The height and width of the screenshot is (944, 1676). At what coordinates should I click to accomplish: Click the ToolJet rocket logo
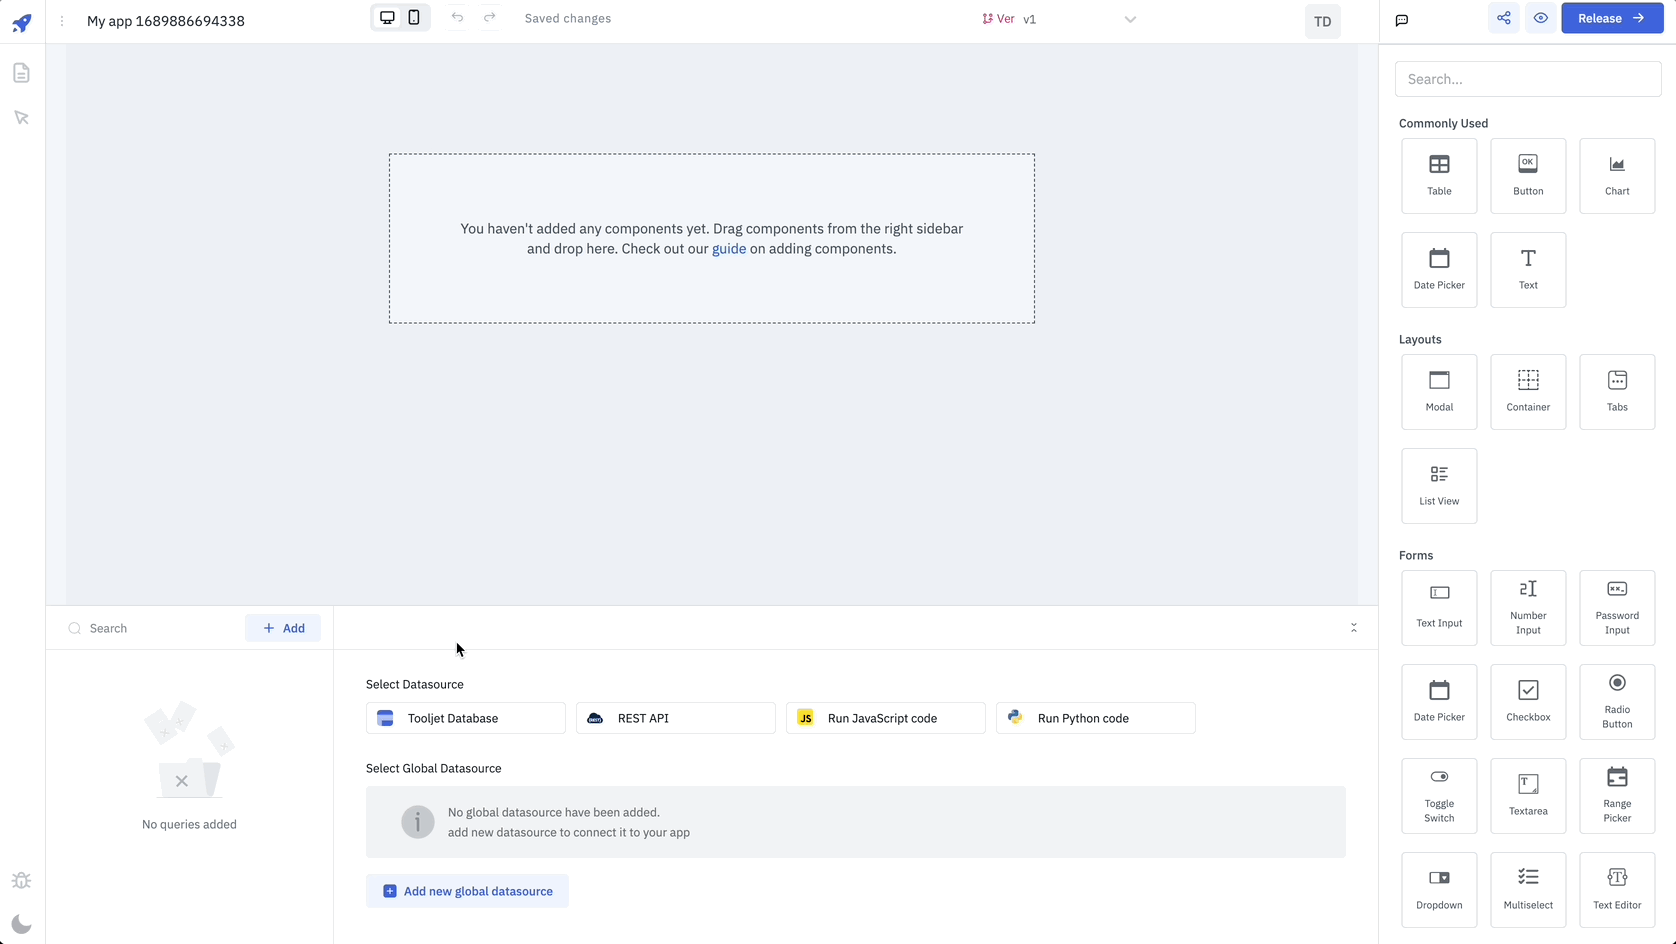[22, 22]
